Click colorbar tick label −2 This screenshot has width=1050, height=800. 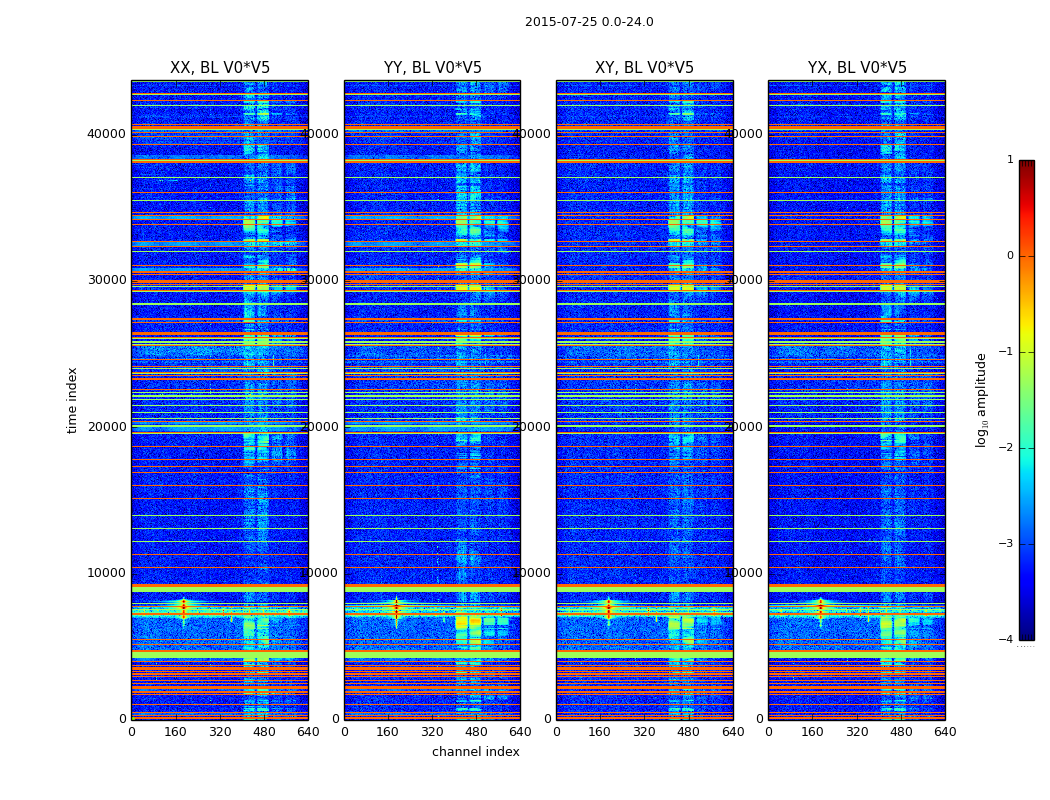[x=1006, y=447]
